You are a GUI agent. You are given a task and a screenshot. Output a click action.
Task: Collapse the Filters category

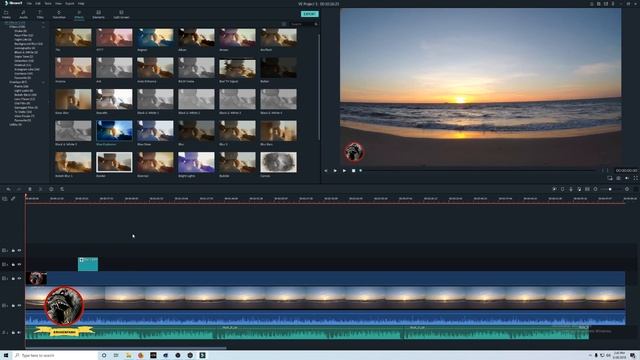43,27
